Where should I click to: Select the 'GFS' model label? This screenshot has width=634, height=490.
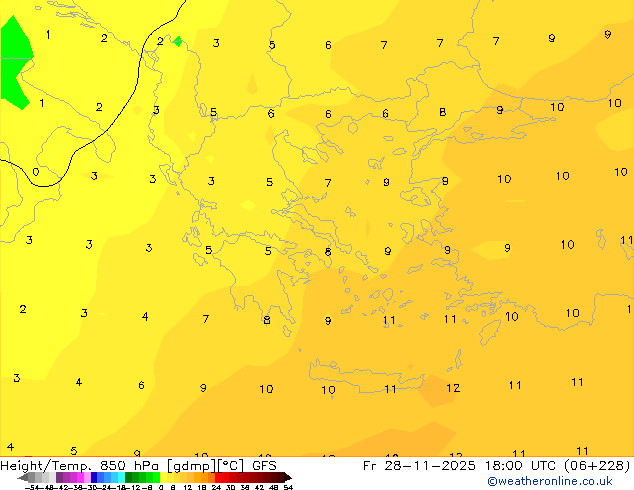pos(264,466)
